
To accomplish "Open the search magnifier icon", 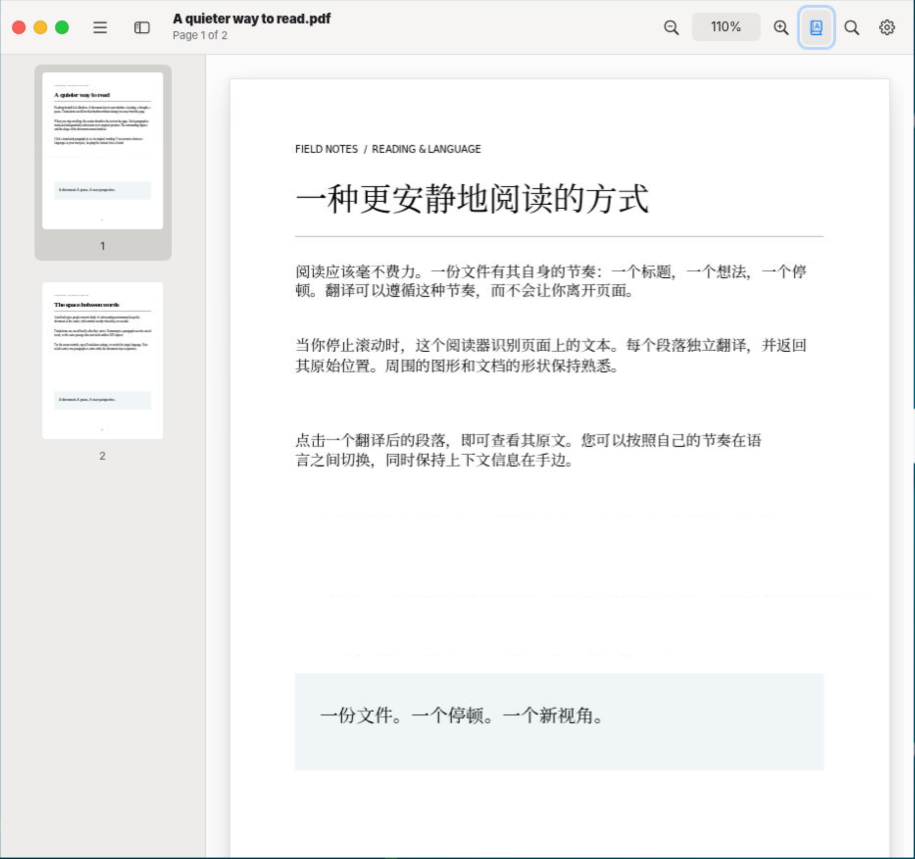I will click(x=851, y=27).
